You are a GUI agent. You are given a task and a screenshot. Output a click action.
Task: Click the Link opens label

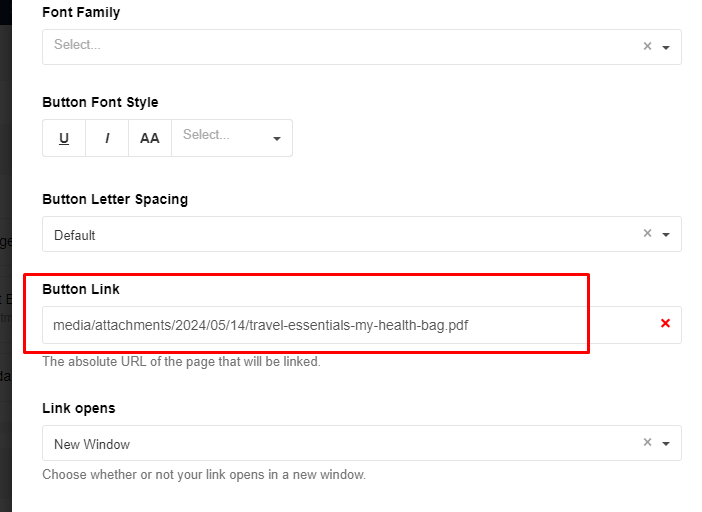79,408
